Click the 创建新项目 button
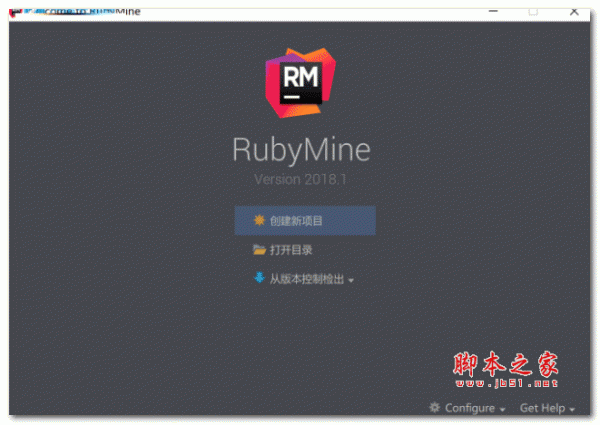The height and width of the screenshot is (425, 600). pos(305,221)
